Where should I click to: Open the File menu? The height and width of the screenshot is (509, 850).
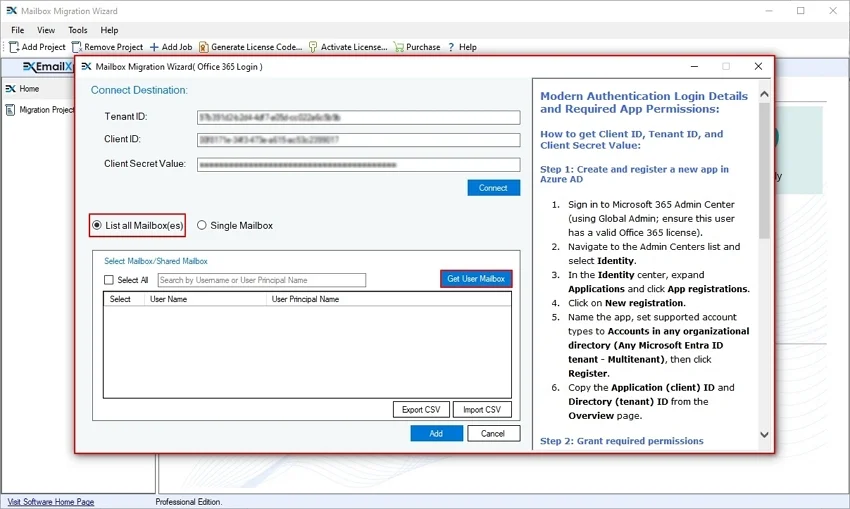click(17, 30)
